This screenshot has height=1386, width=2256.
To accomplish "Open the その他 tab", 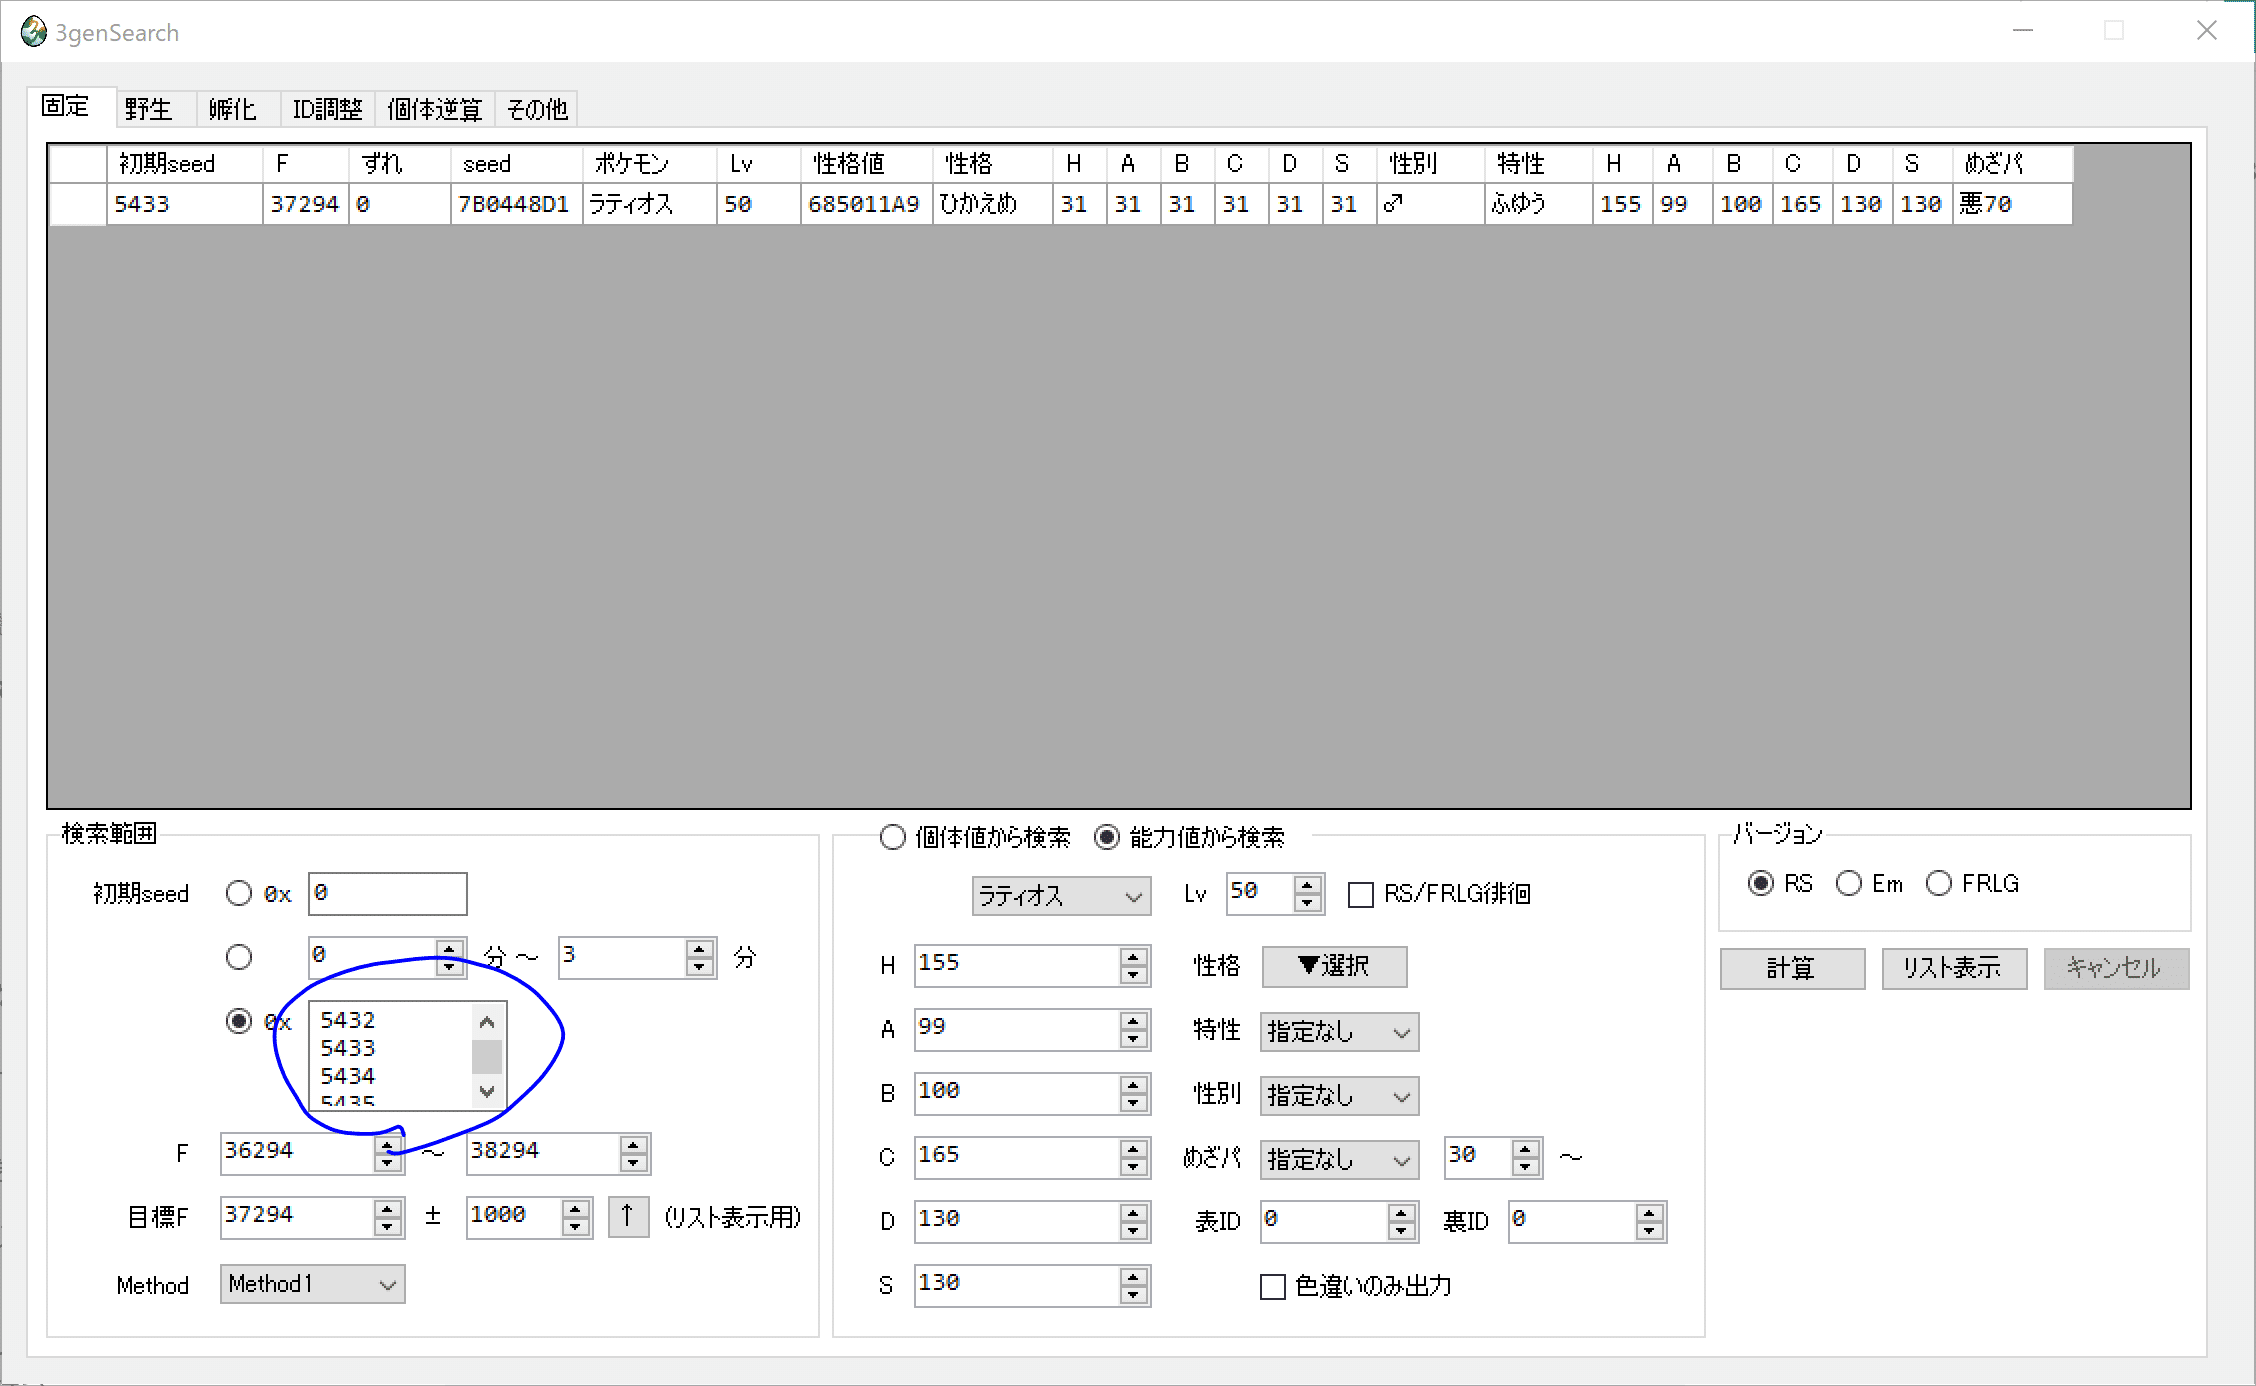I will click(x=537, y=108).
